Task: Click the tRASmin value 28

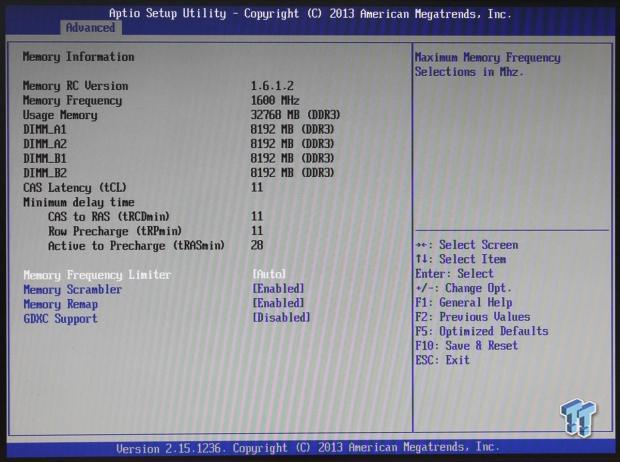Action: click(x=257, y=245)
